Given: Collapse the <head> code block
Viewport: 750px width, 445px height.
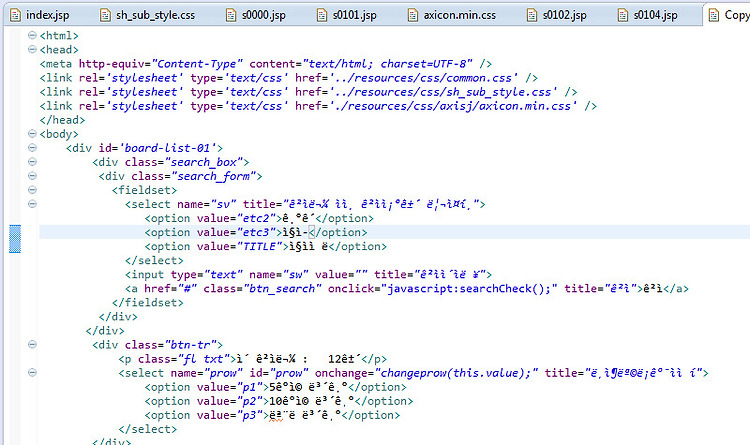Looking at the screenshot, I should [32, 49].
